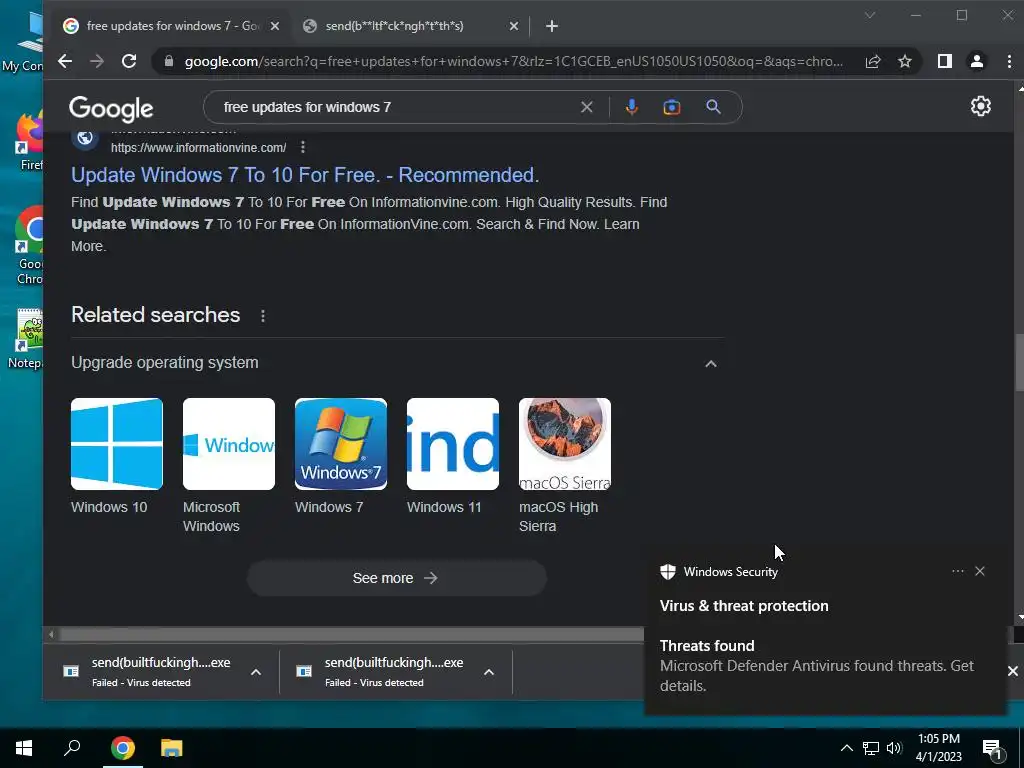The height and width of the screenshot is (768, 1024).
Task: Click the address bar URL
Action: click(513, 61)
